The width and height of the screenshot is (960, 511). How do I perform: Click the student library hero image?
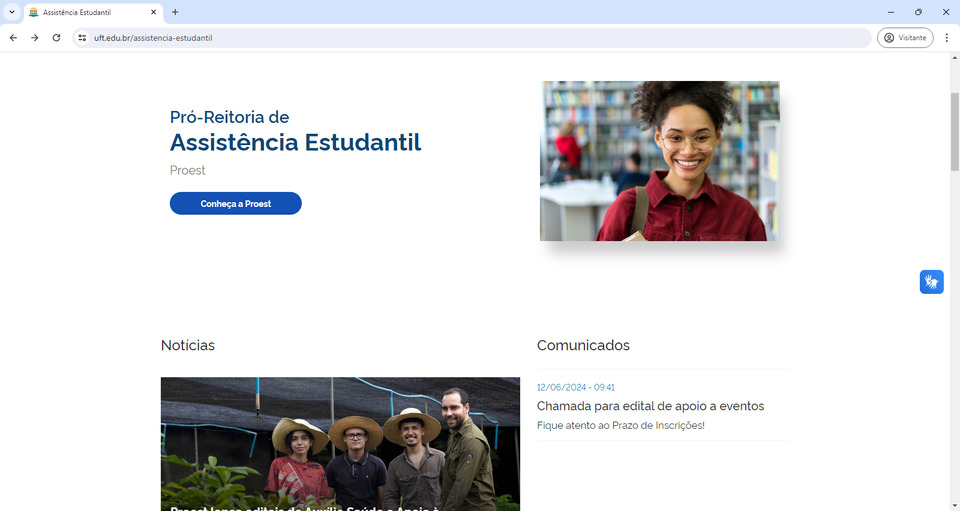[659, 161]
